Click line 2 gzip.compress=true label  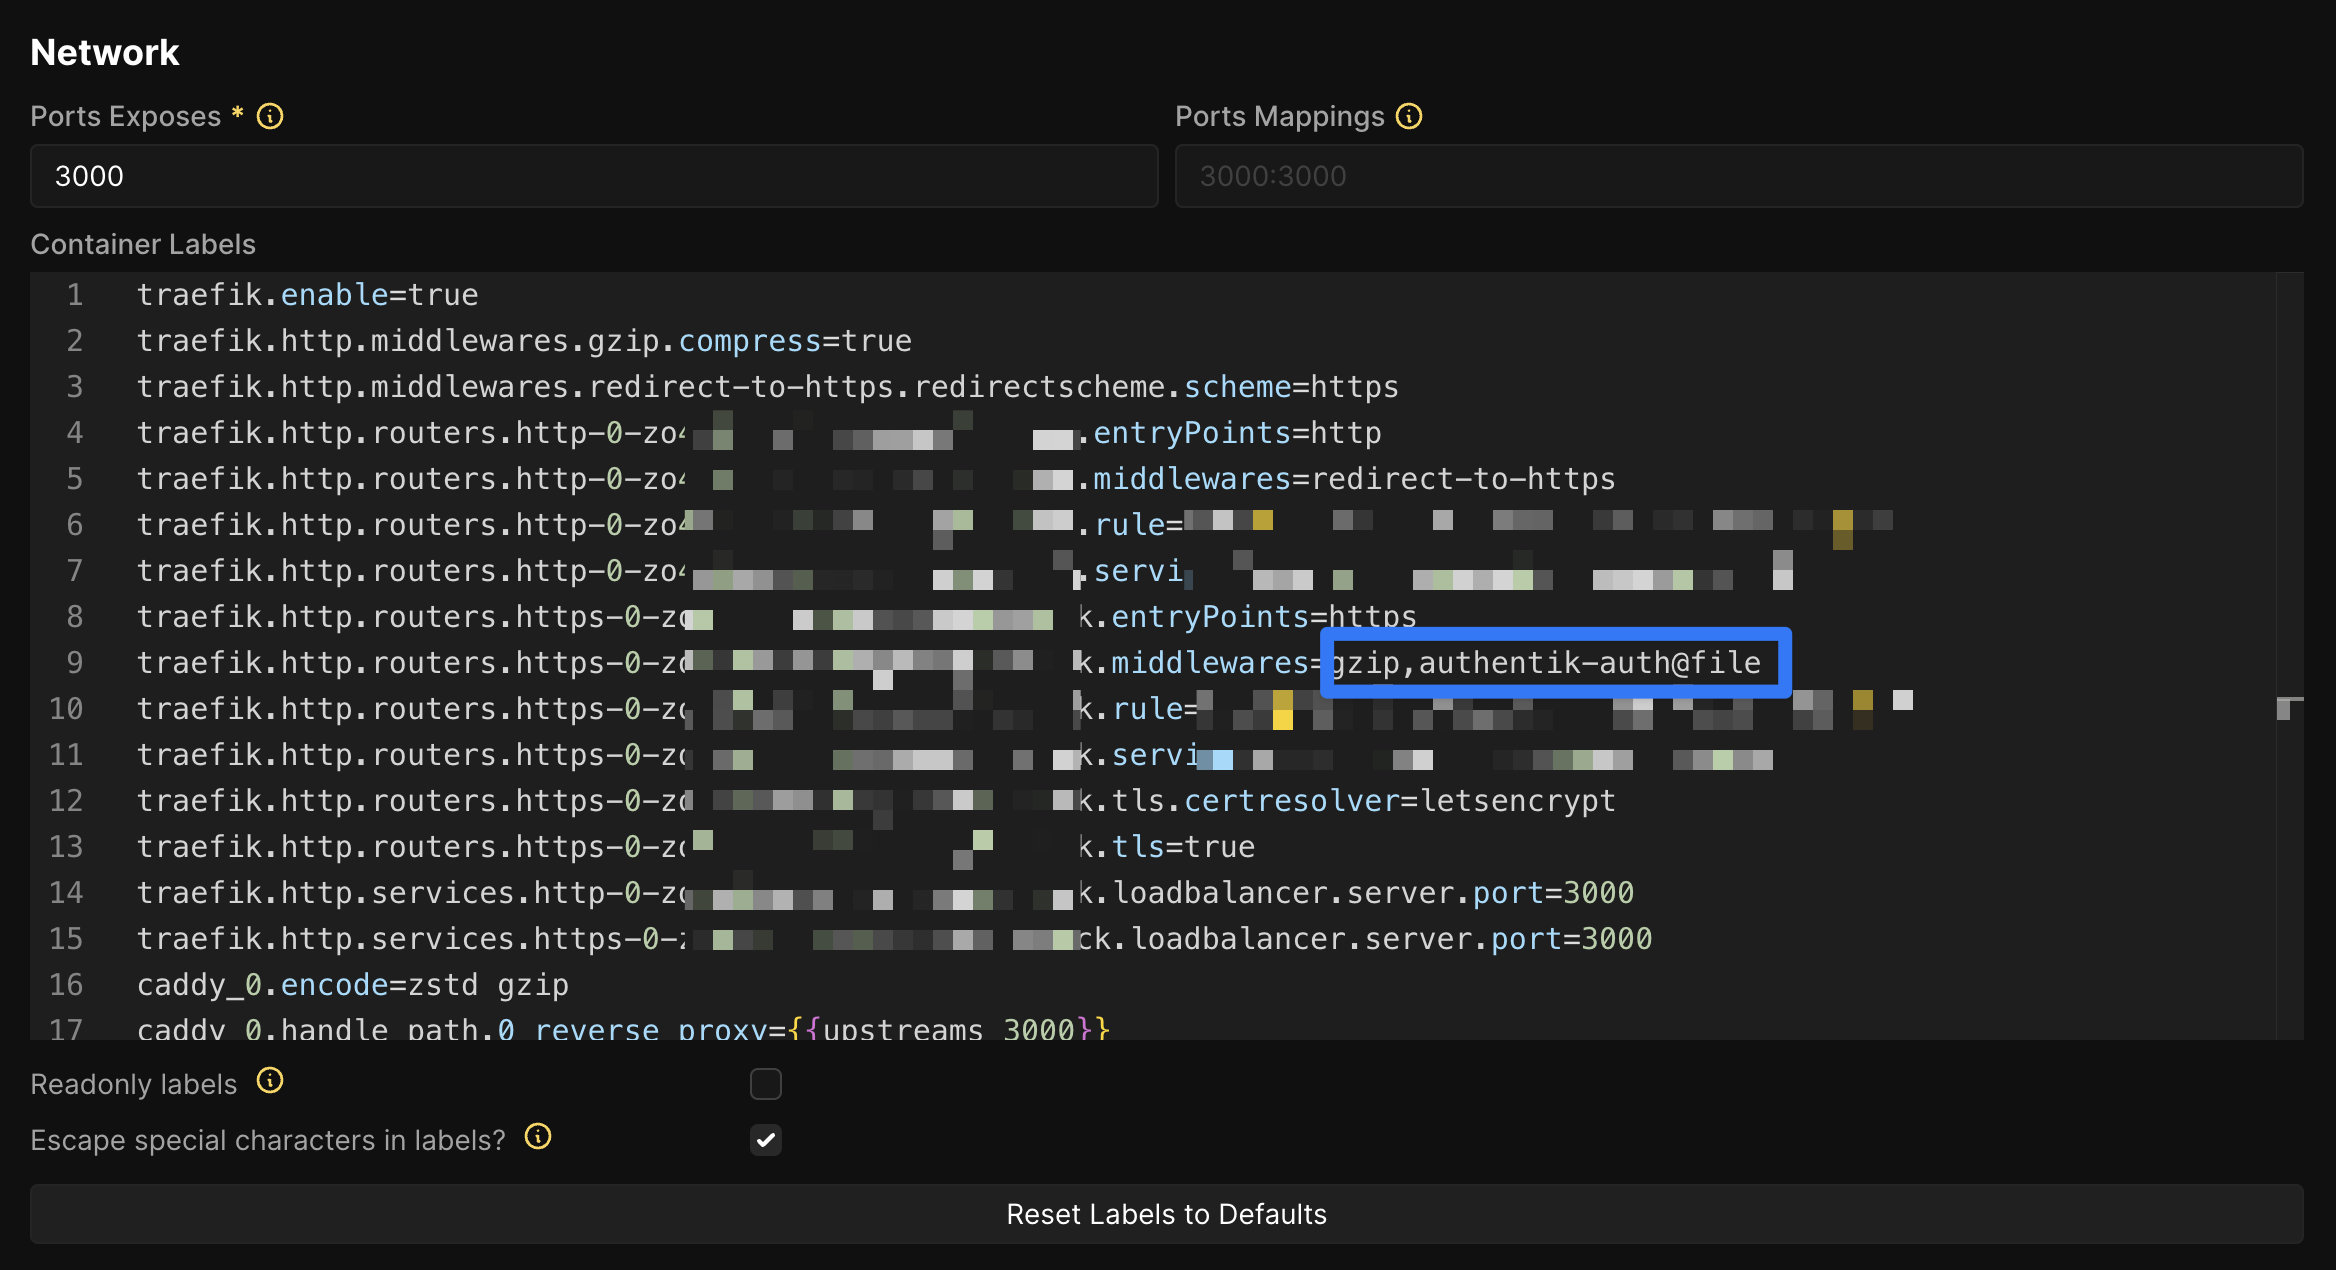click(x=524, y=341)
